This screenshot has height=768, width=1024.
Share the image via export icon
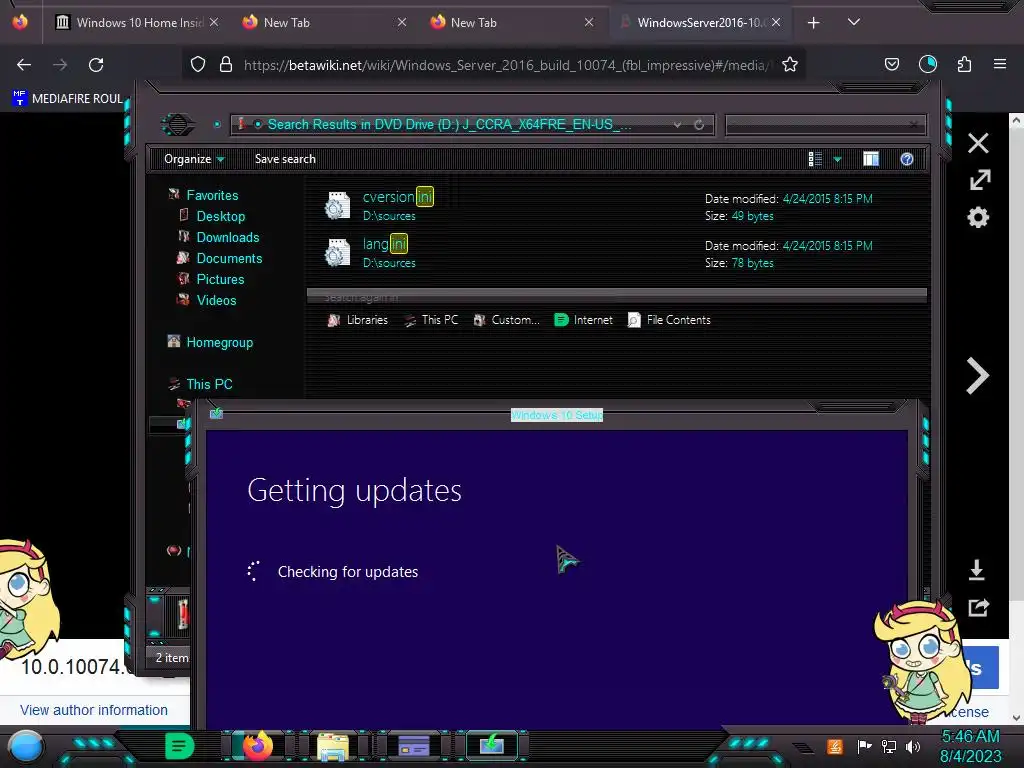pyautogui.click(x=978, y=607)
